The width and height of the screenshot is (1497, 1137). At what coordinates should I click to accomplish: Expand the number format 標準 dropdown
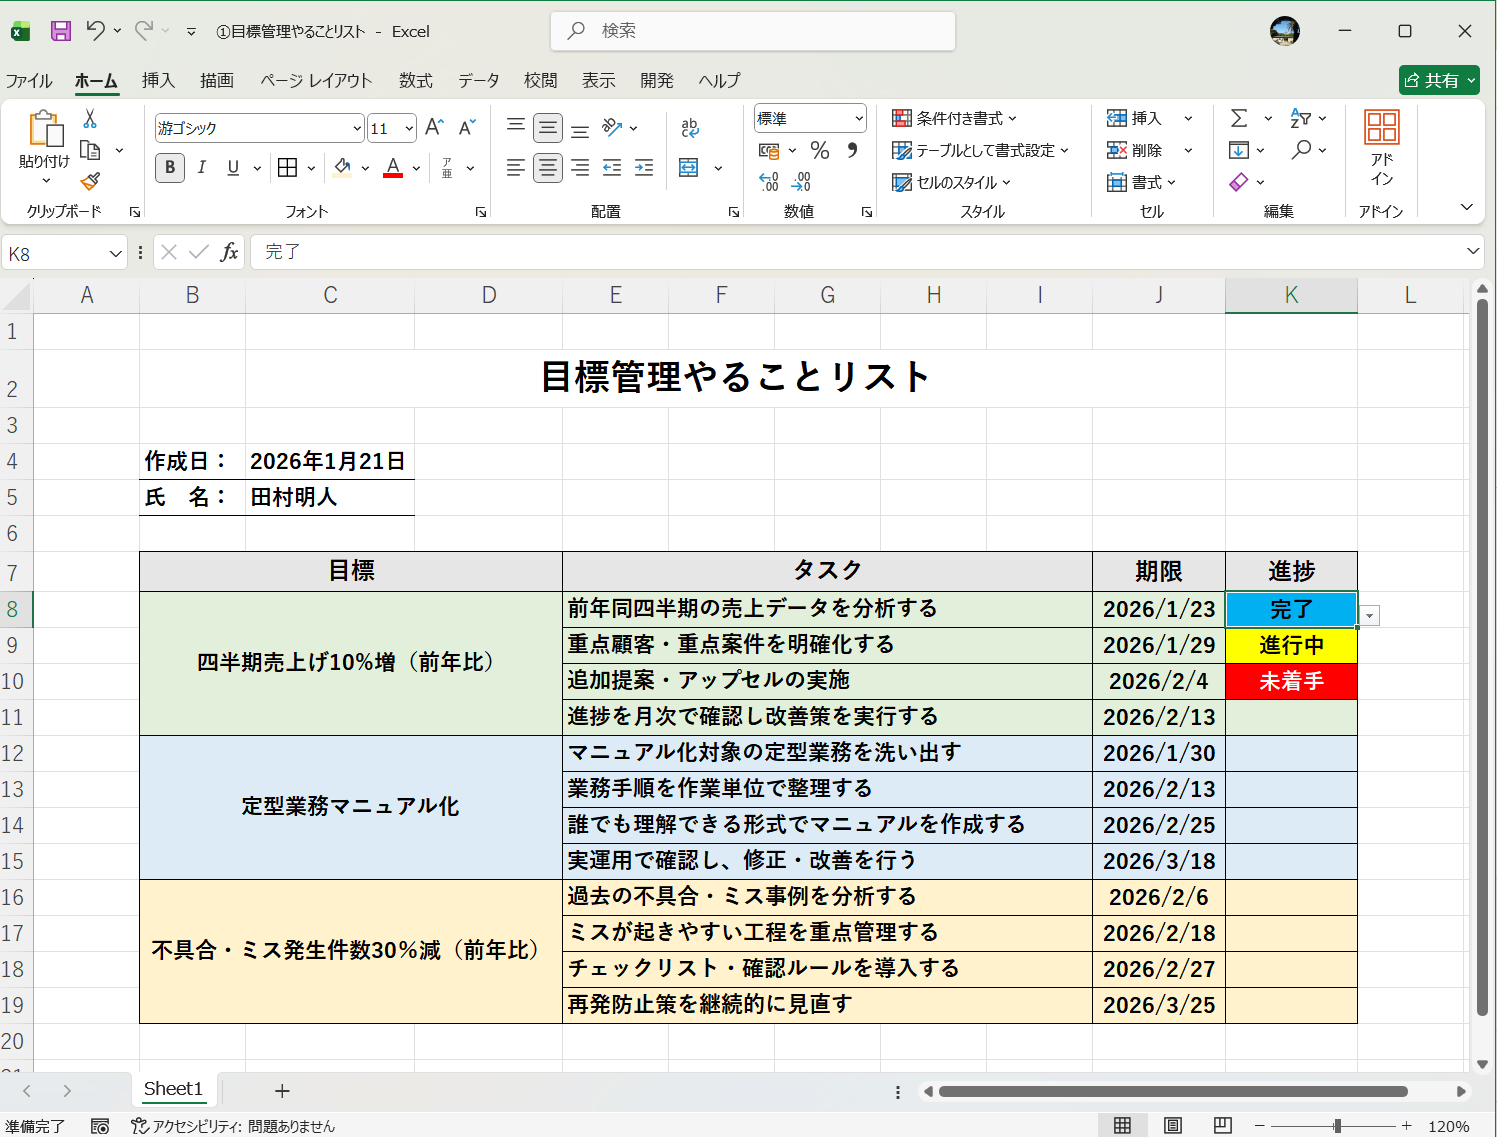tap(858, 118)
